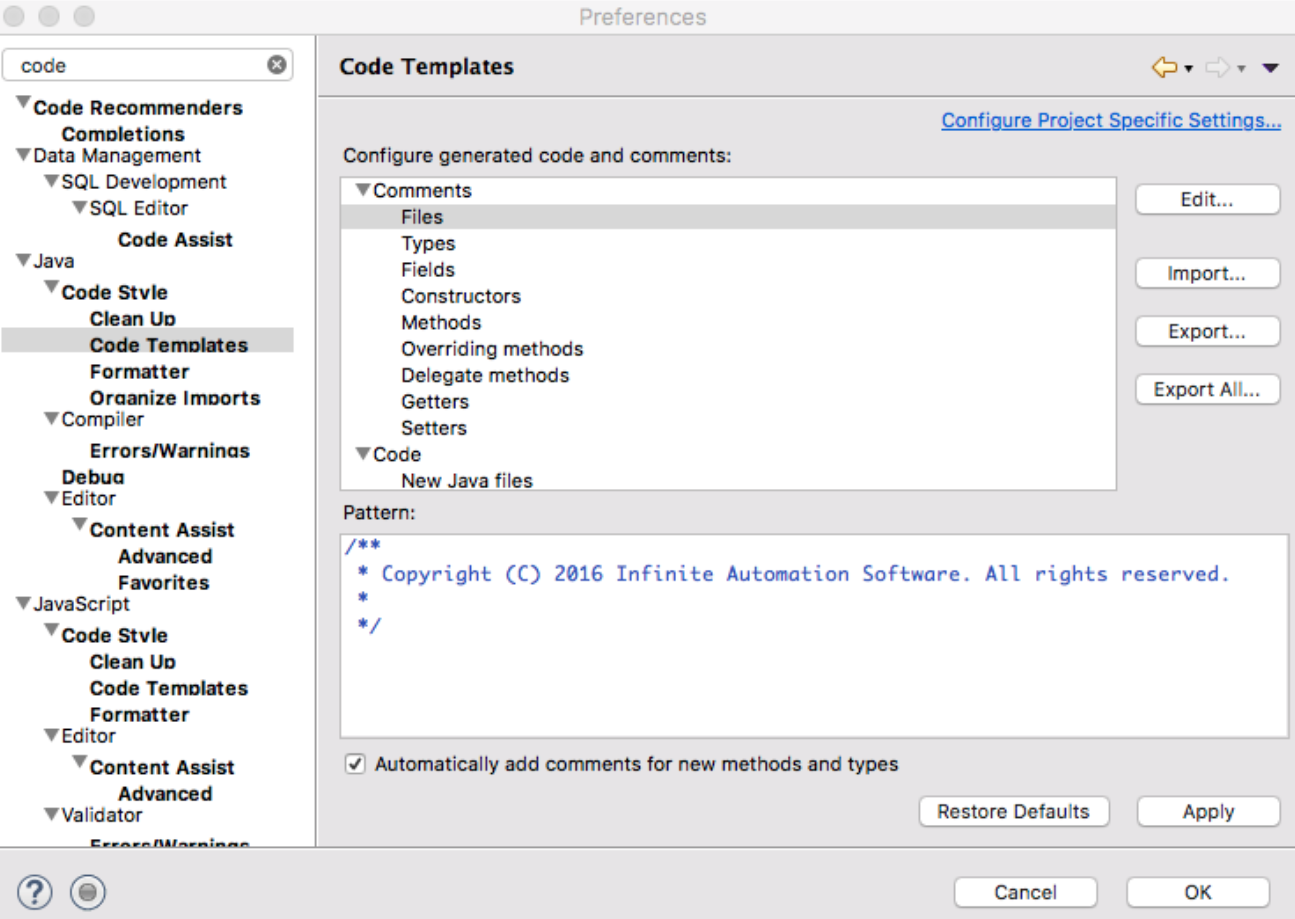Screen dimensions: 1295x919
Task: Select Delegate methods template
Action: 485,375
